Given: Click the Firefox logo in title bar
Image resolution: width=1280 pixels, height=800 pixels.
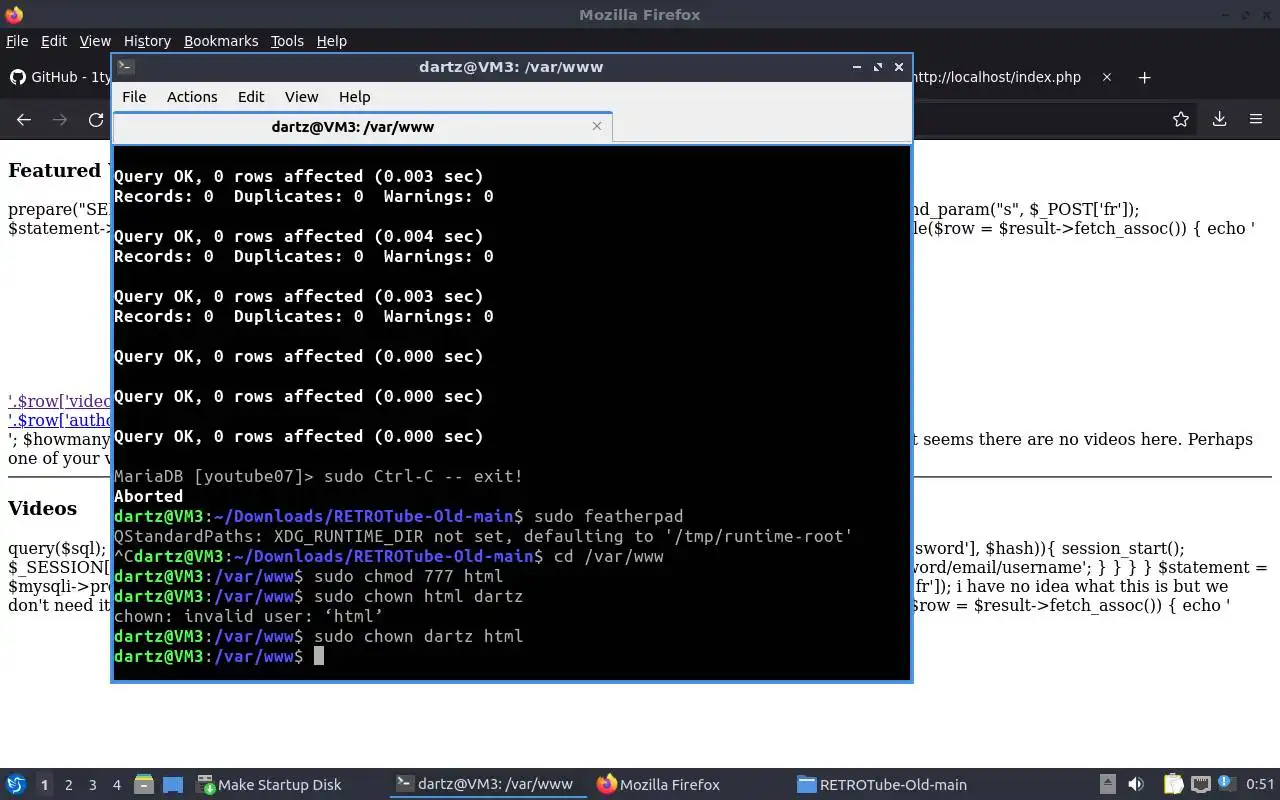Looking at the screenshot, I should (14, 14).
